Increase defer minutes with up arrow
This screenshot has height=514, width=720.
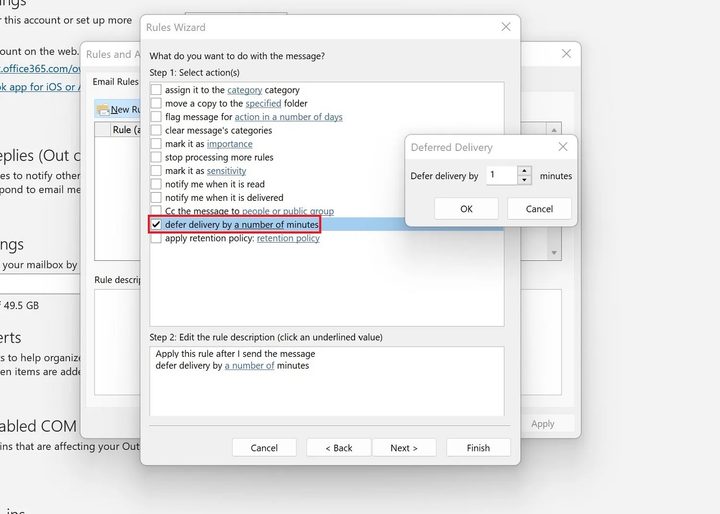coord(525,171)
